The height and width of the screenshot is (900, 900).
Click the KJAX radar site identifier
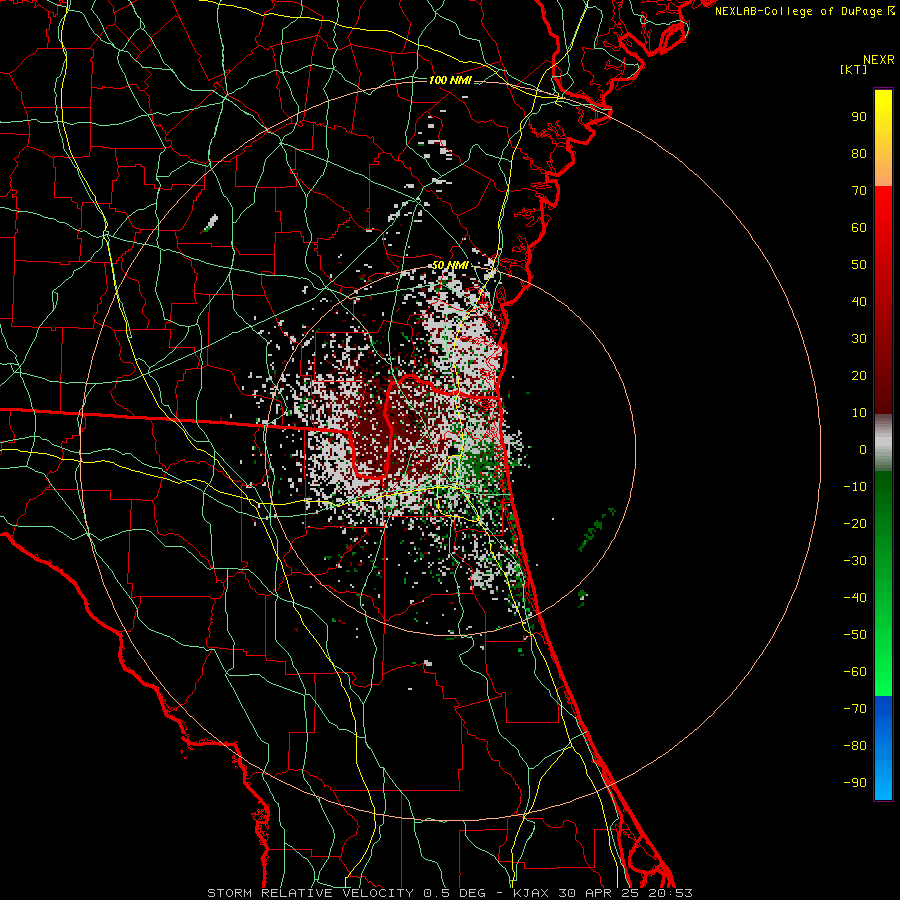[x=531, y=893]
